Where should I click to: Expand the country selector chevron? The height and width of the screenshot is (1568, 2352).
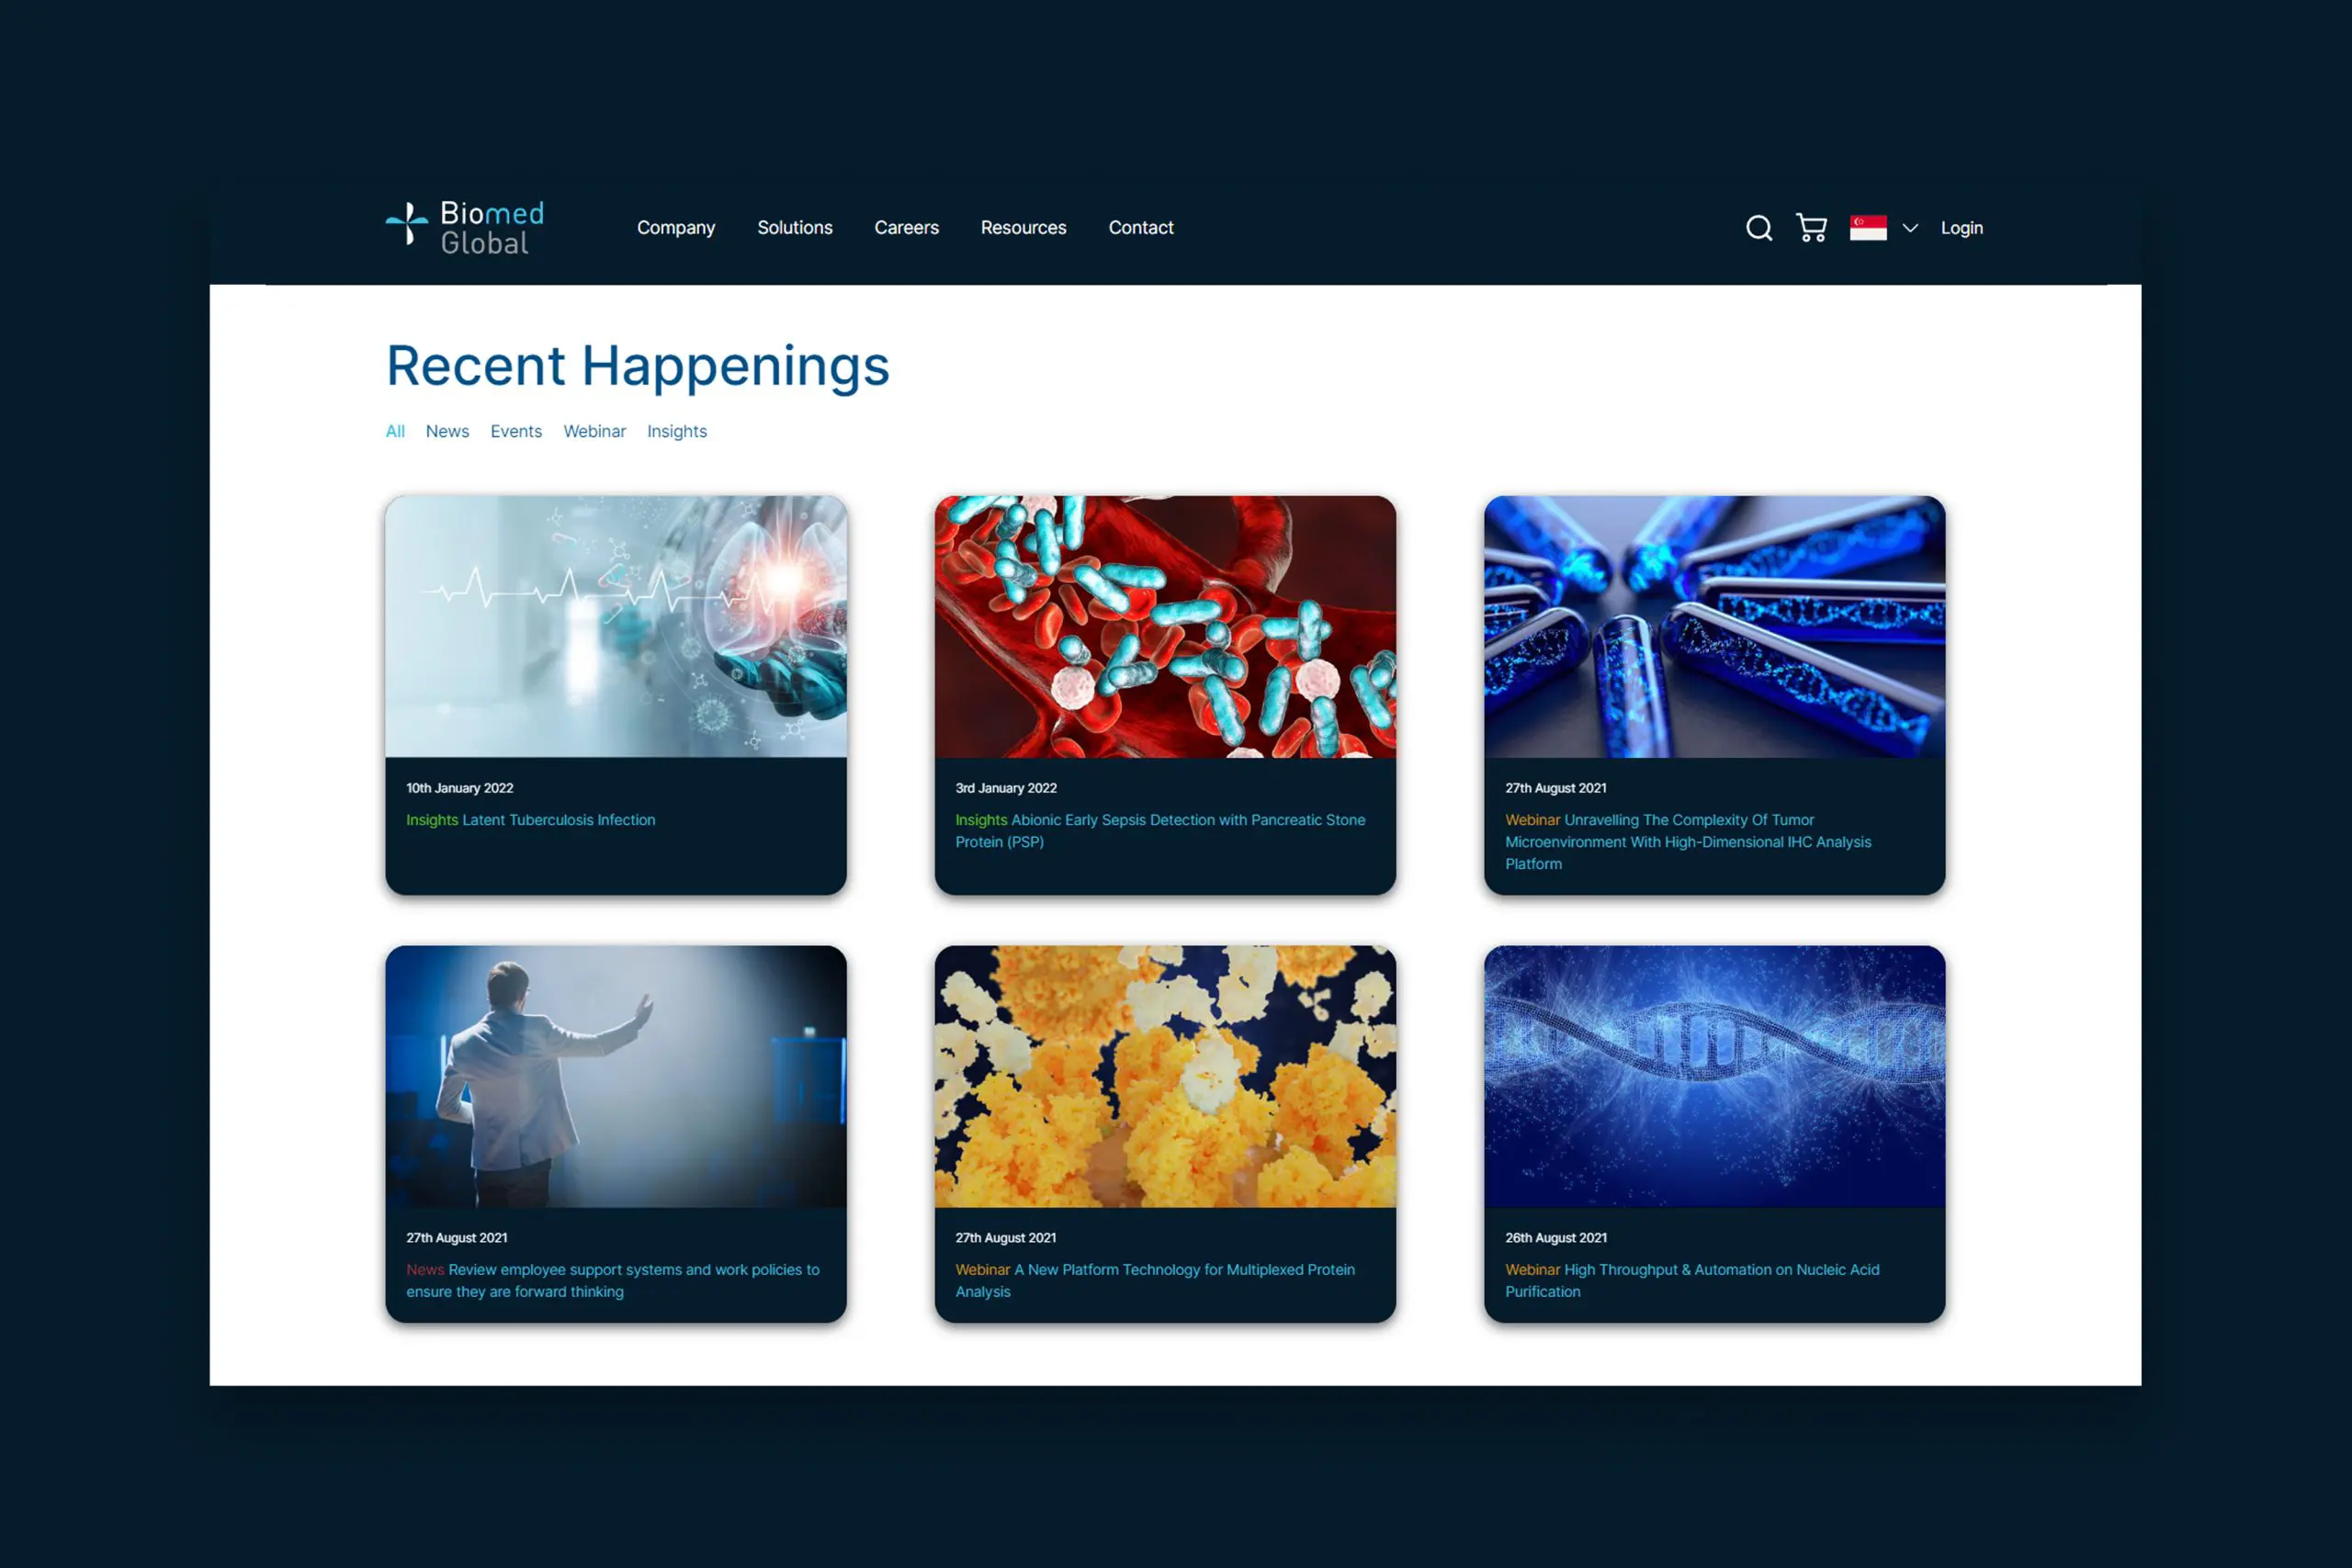tap(1910, 228)
